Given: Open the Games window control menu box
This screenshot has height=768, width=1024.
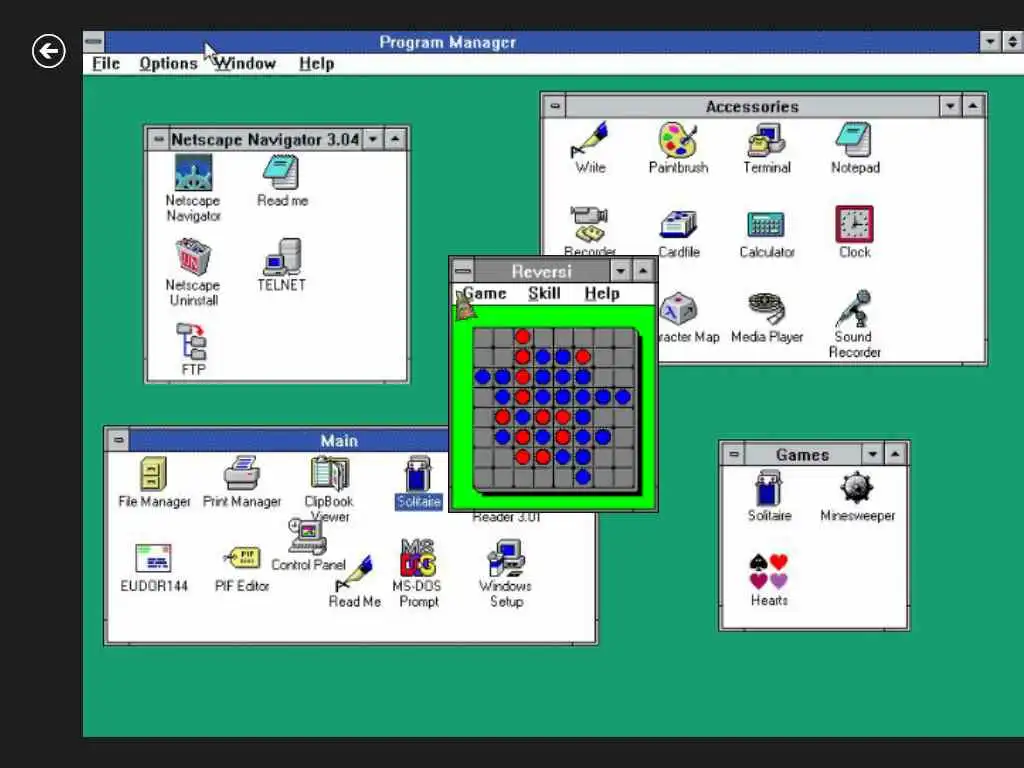Looking at the screenshot, I should coord(733,454).
